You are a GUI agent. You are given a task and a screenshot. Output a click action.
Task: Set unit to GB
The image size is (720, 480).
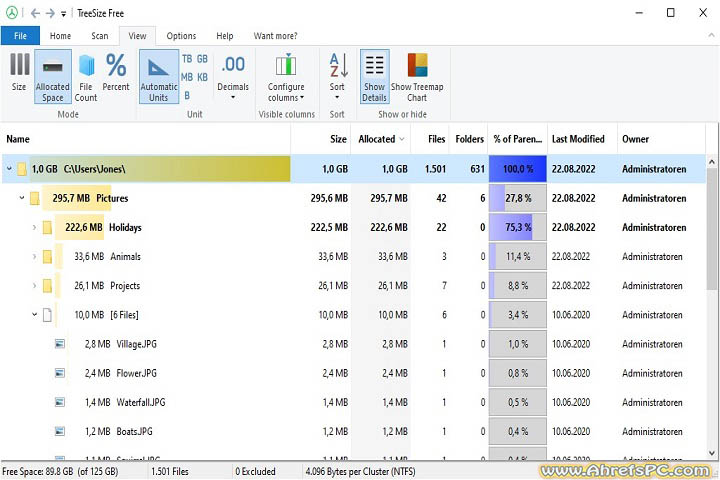(x=202, y=59)
